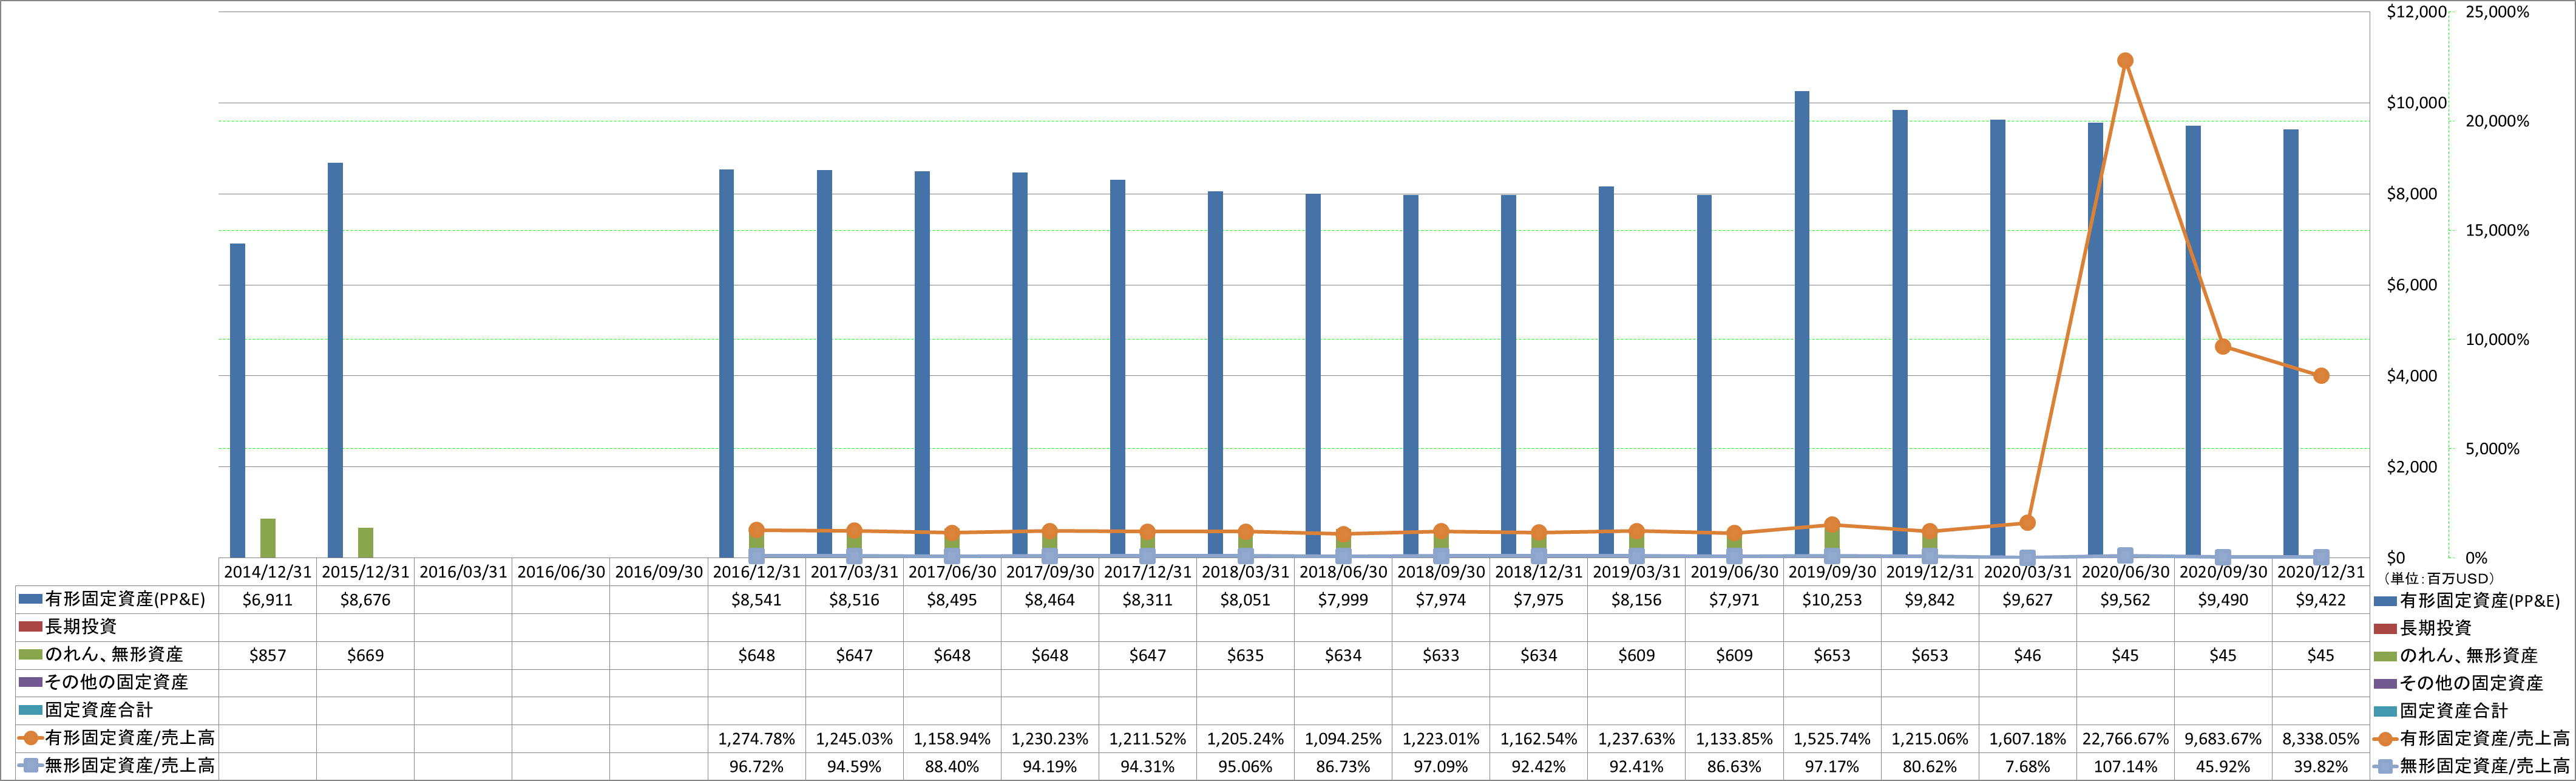Select the goodwill cell $857
Screen dimensions: 2576x781
point(268,655)
